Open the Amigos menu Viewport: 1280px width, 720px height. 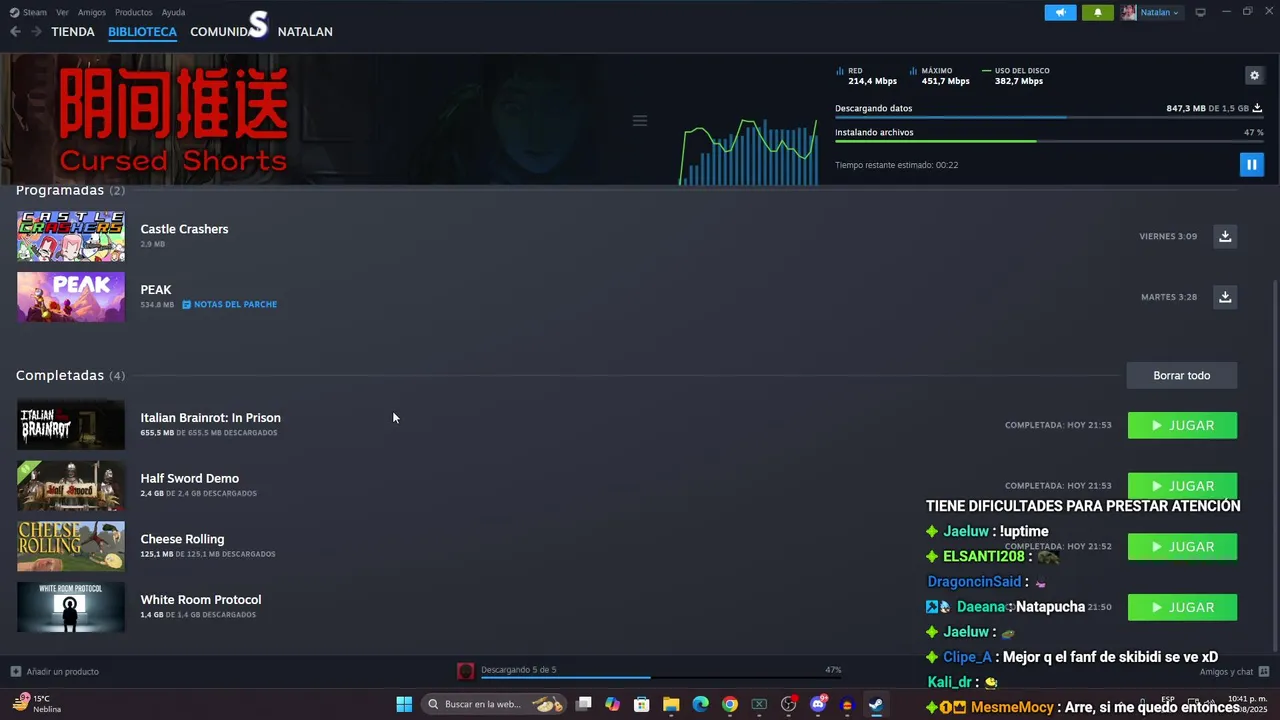pyautogui.click(x=92, y=12)
